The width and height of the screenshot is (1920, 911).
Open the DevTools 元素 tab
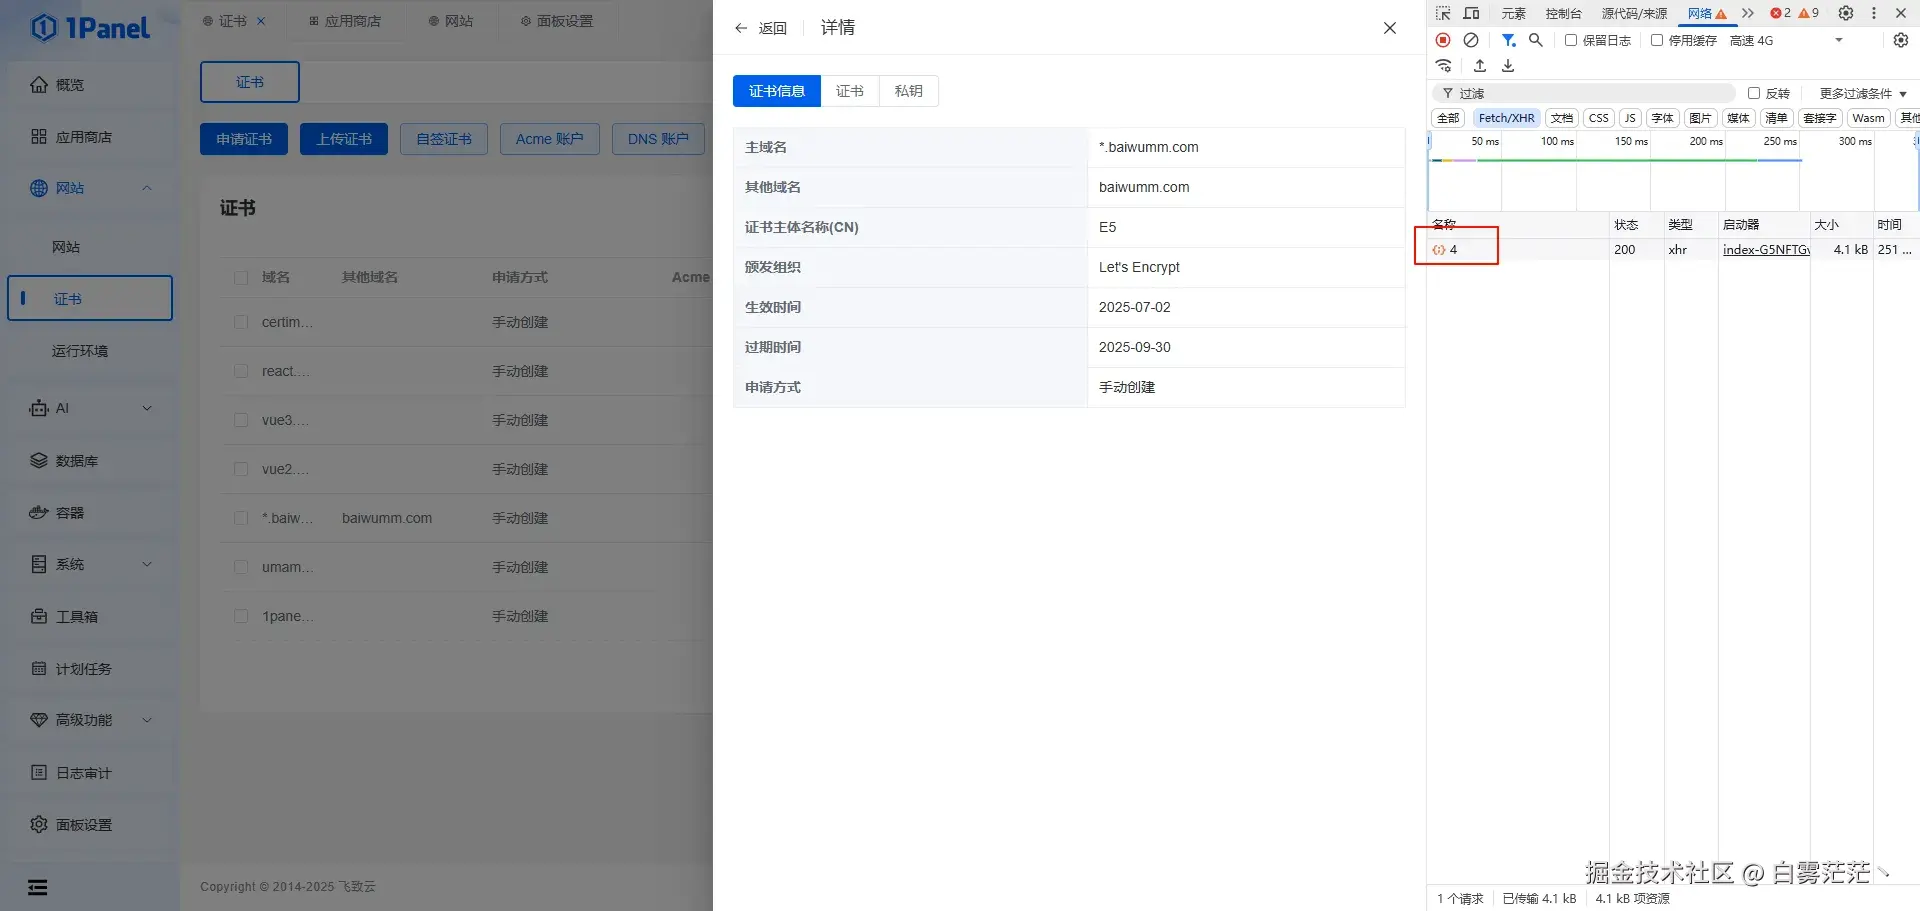[1513, 13]
